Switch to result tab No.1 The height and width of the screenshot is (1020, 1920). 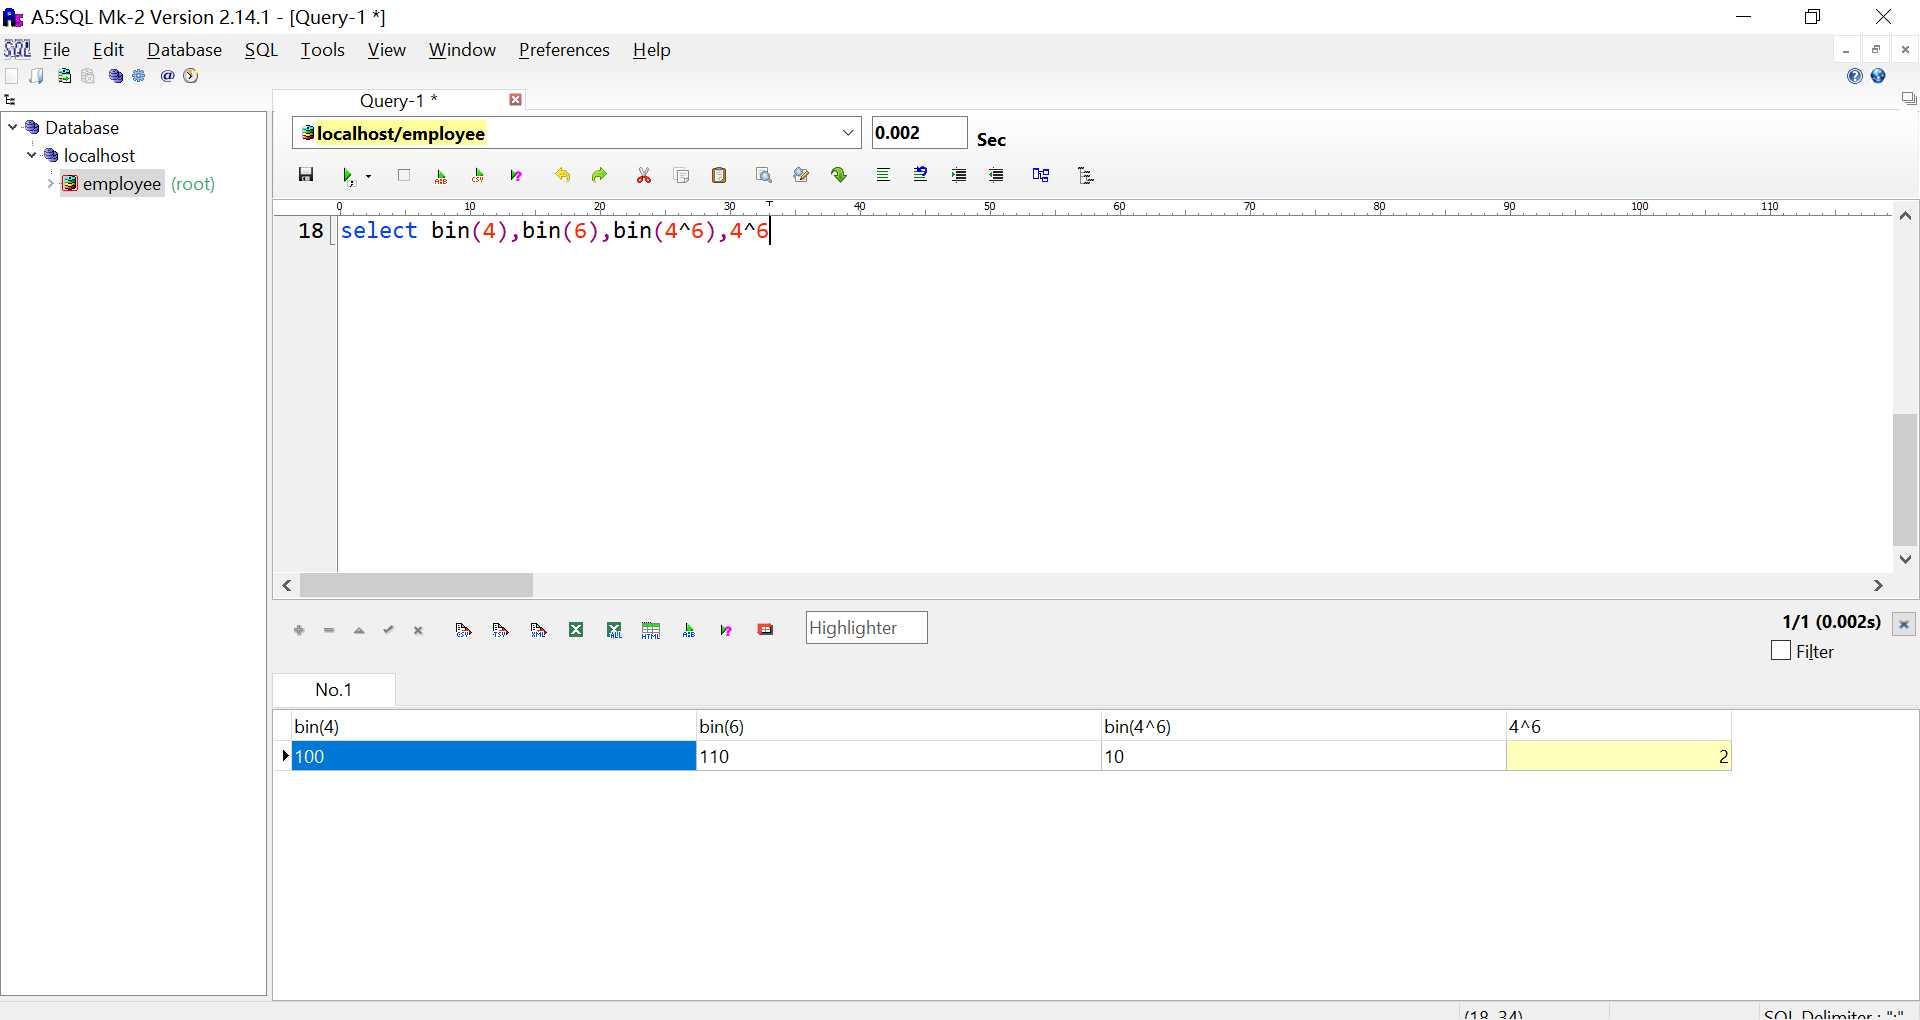(334, 690)
